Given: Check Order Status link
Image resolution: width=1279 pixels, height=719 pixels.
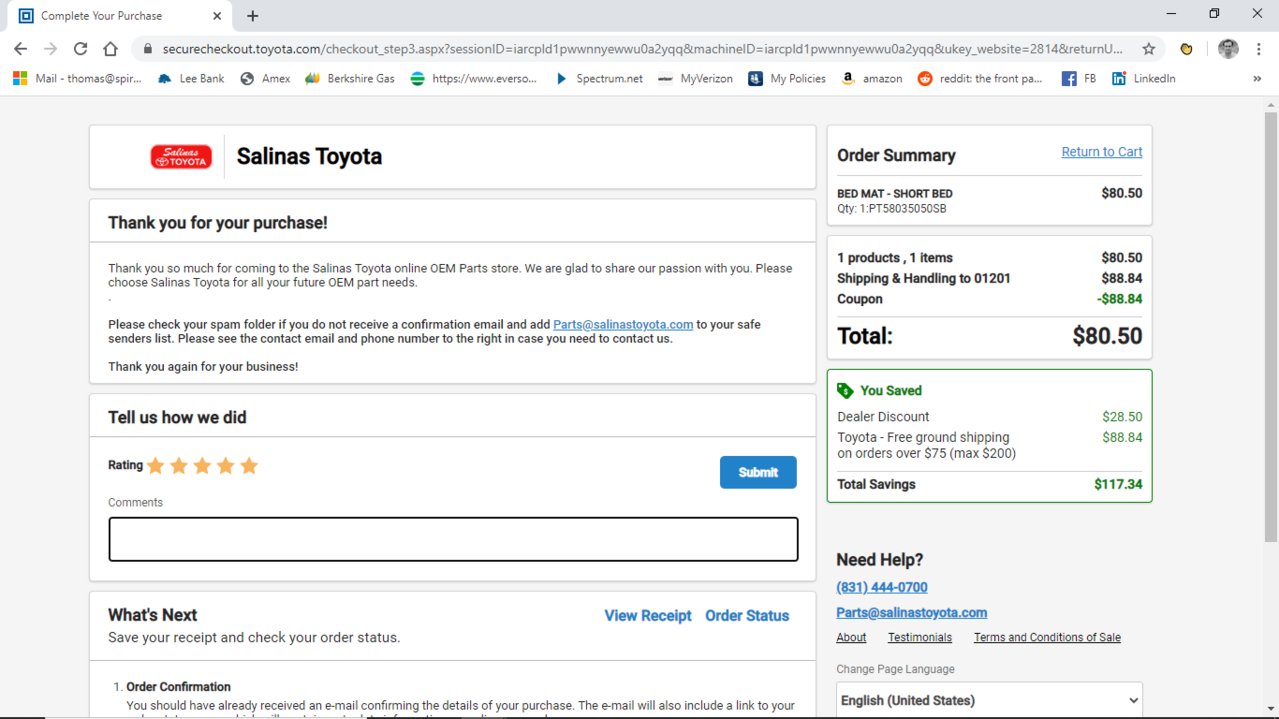Looking at the screenshot, I should click(x=747, y=616).
